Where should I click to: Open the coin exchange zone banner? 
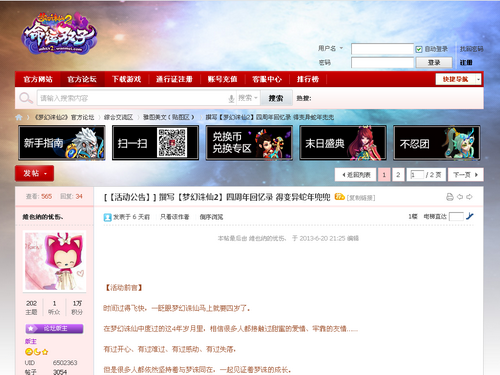tap(249, 143)
